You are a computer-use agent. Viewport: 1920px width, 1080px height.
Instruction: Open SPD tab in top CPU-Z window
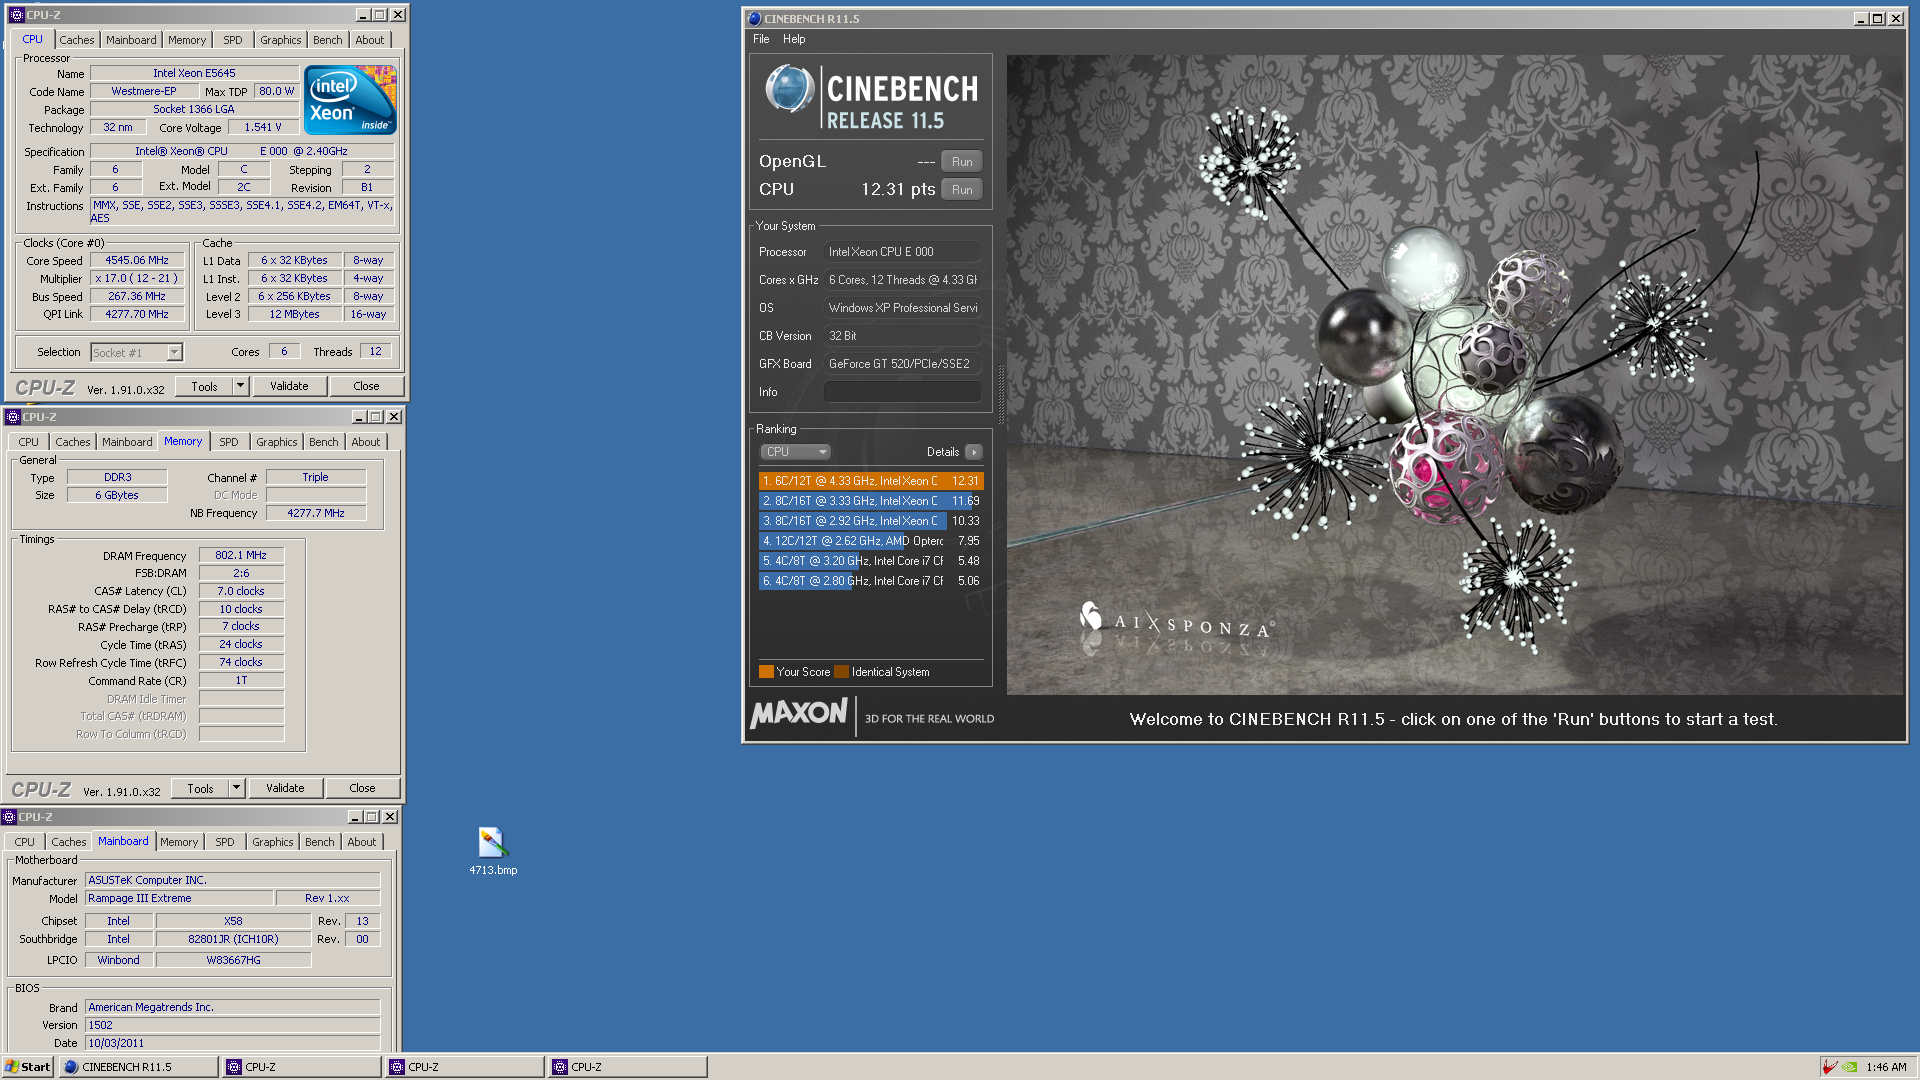233,40
